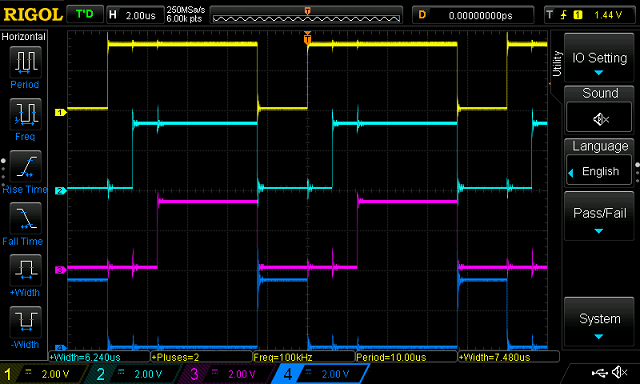Click the T'D trigger status indicator
This screenshot has height=384, width=640.
tap(84, 15)
